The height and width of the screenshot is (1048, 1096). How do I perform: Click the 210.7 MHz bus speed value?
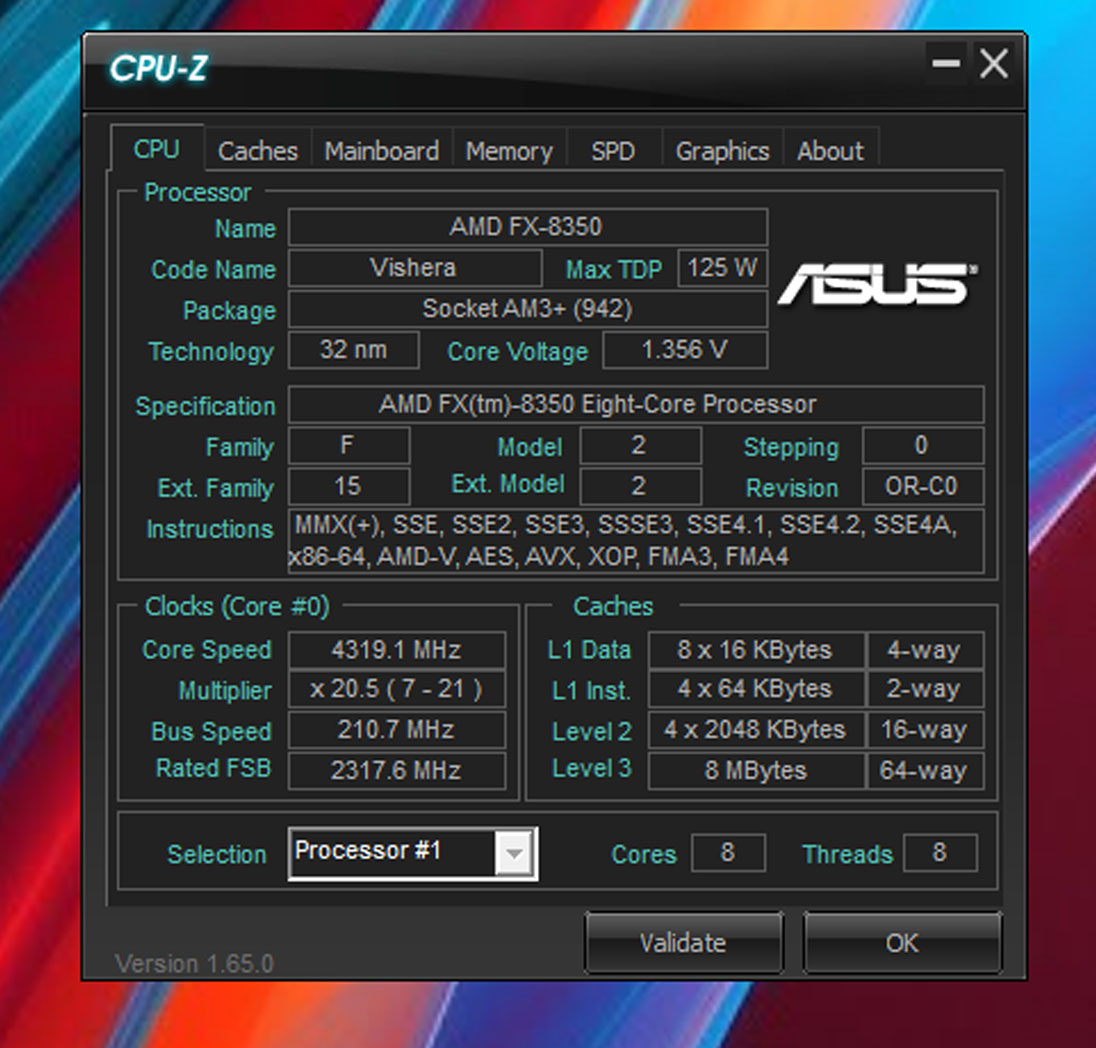click(x=396, y=730)
